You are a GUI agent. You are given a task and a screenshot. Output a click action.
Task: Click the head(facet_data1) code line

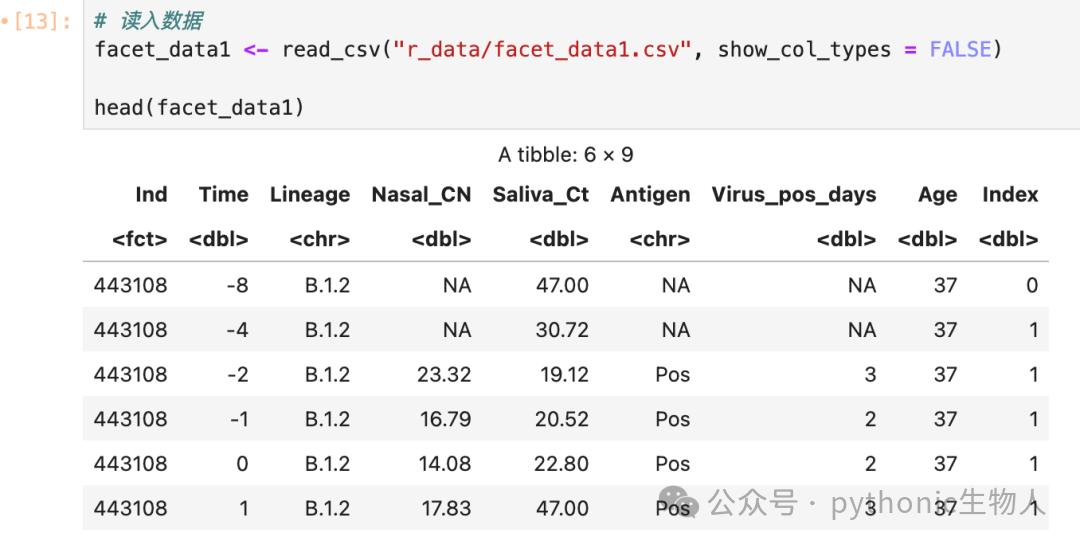point(199,107)
